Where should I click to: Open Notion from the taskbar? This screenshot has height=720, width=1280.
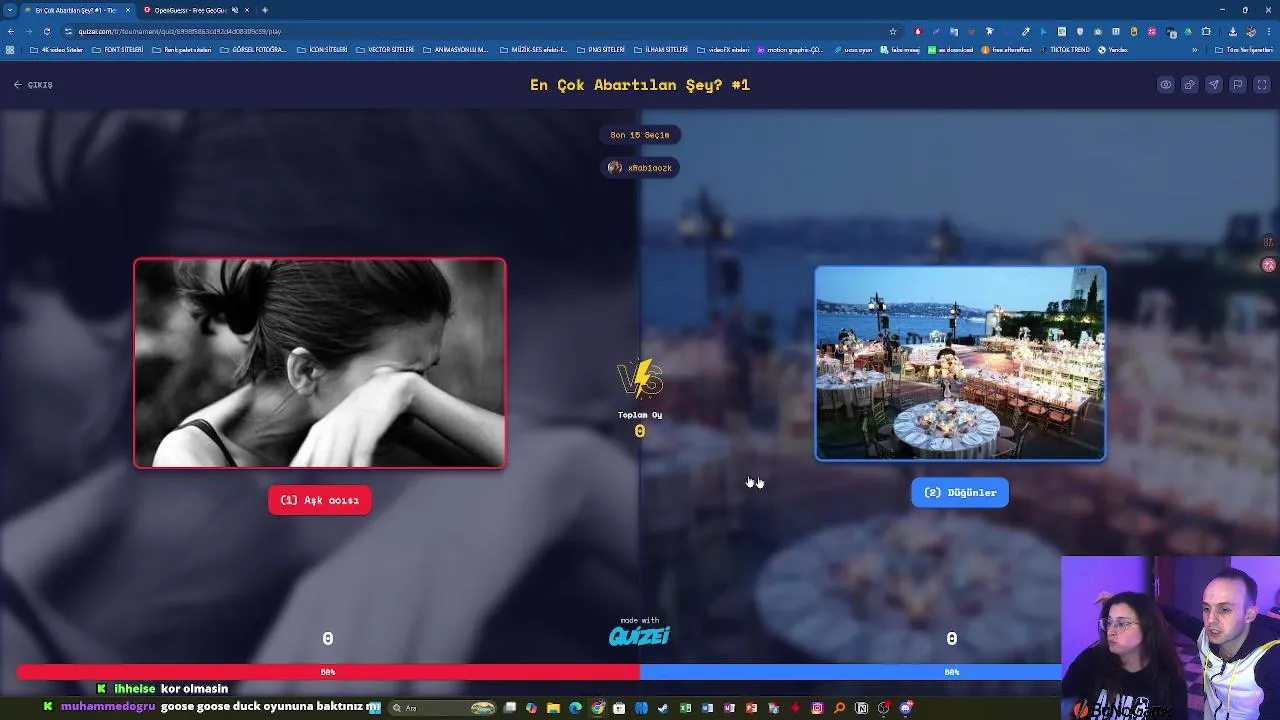click(861, 708)
